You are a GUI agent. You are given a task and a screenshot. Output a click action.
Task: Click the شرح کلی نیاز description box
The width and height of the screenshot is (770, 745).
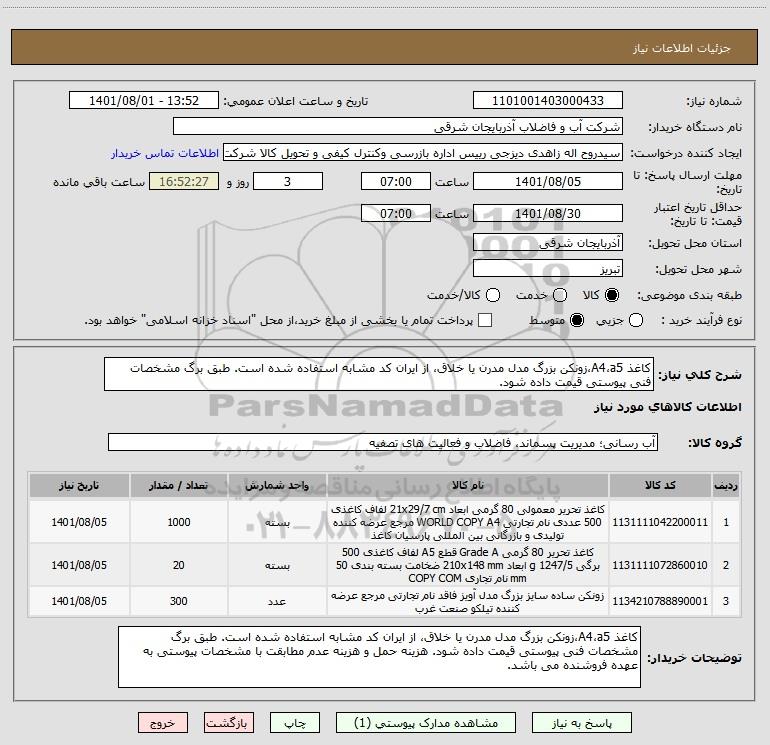coord(379,374)
